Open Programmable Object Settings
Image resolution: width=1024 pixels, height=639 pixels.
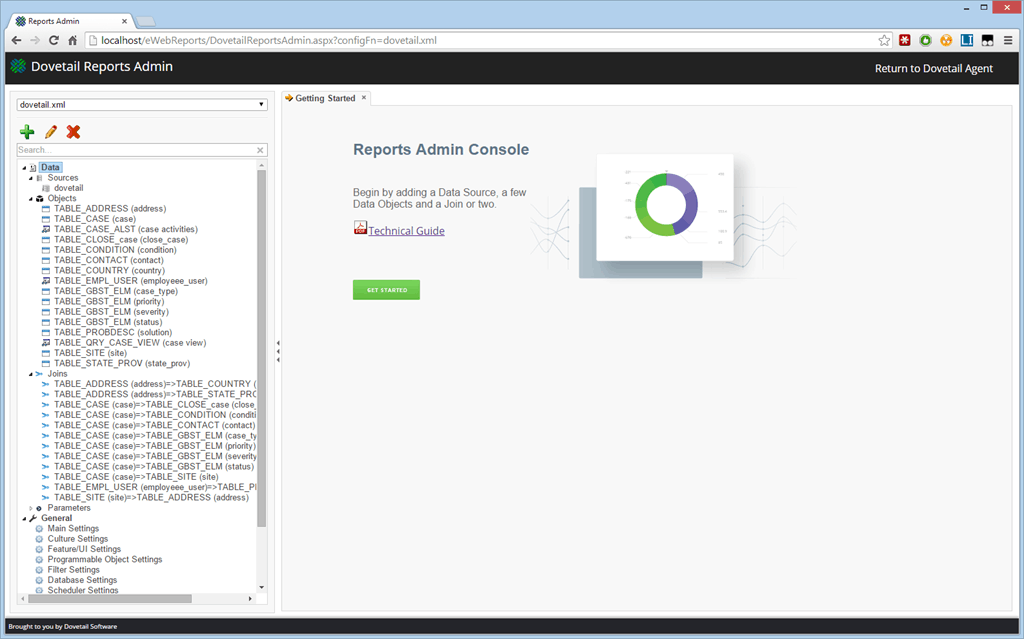(x=104, y=560)
